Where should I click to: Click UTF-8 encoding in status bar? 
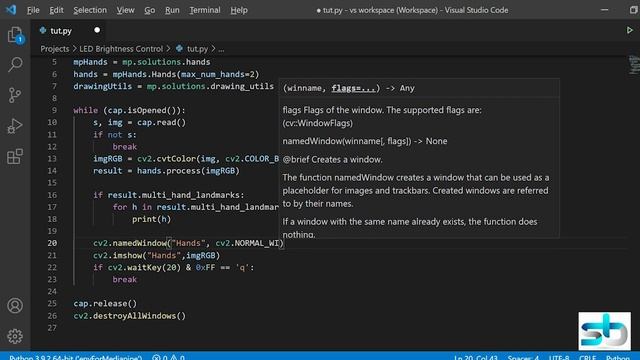pyautogui.click(x=559, y=357)
